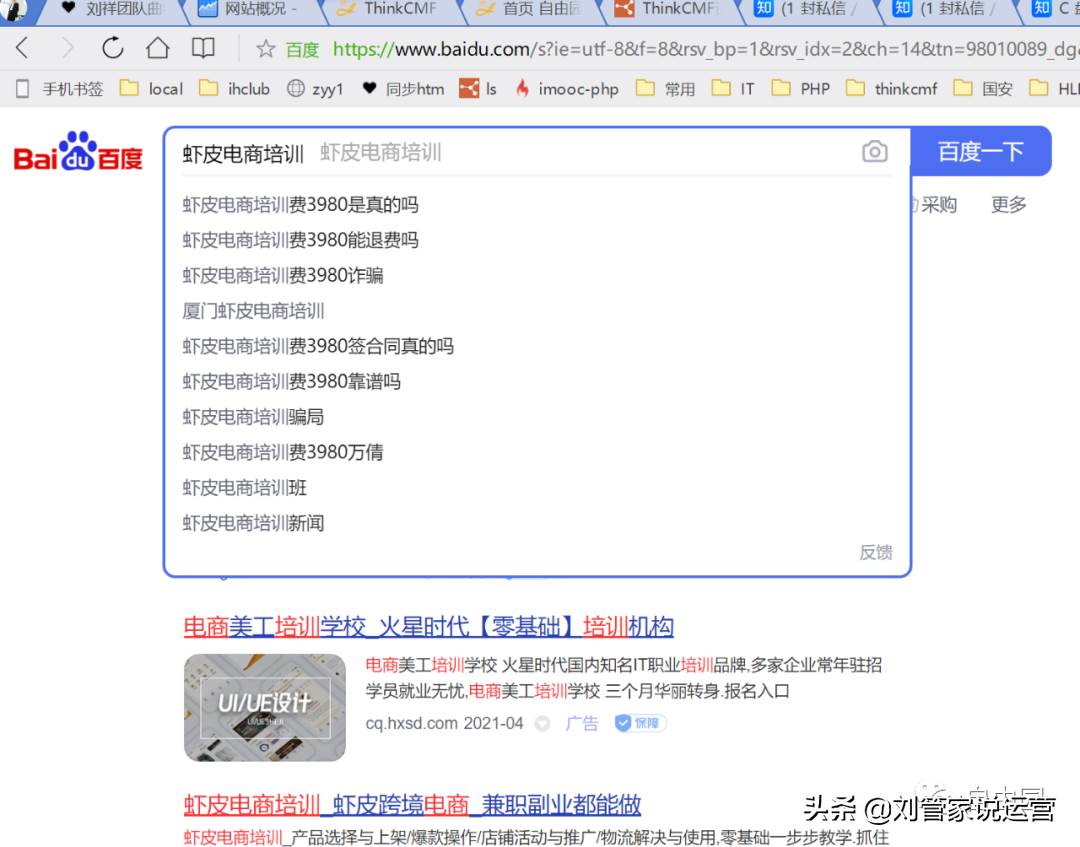Image resolution: width=1080 pixels, height=847 pixels.
Task: Open the 采购 search category
Action: pos(939,205)
